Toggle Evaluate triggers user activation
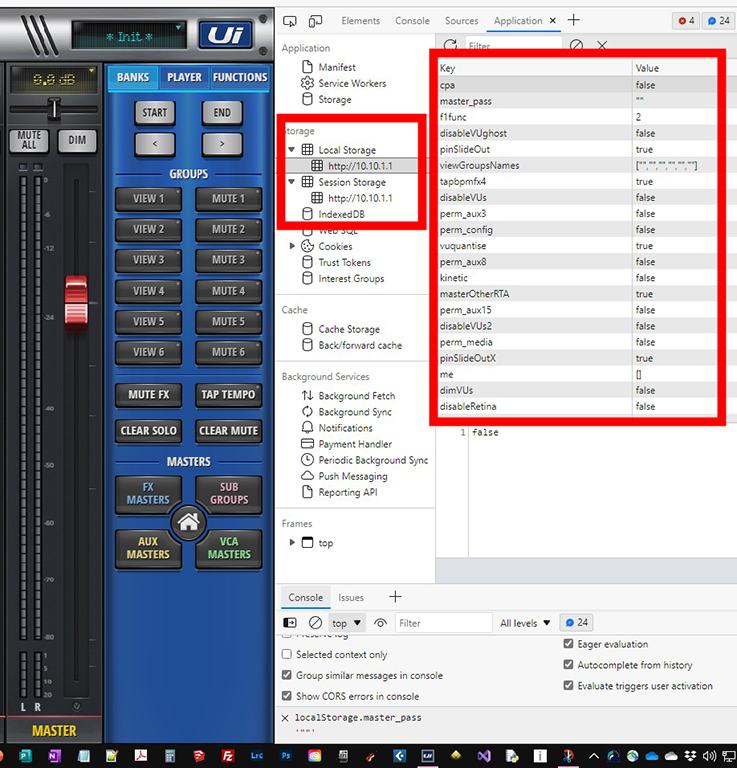The image size is (737, 768). tap(568, 685)
